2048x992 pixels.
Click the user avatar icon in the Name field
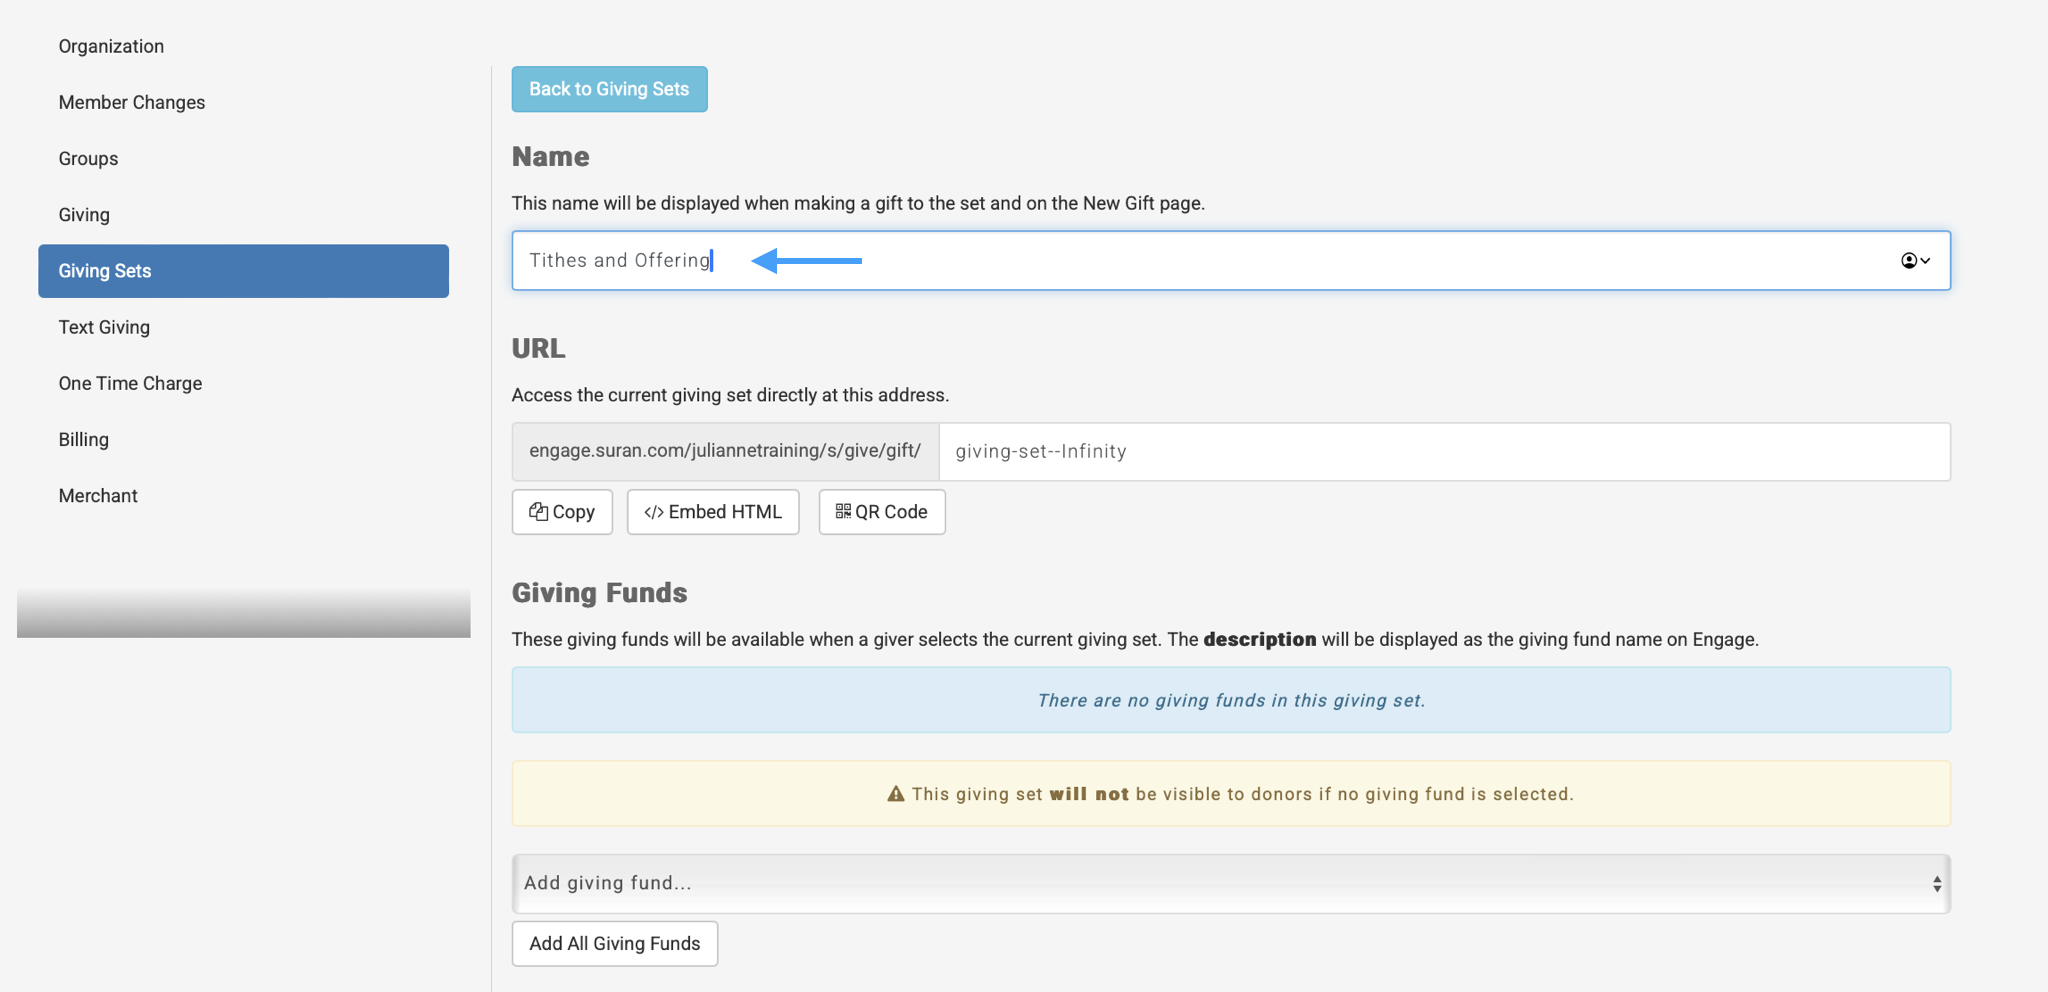tap(1907, 261)
